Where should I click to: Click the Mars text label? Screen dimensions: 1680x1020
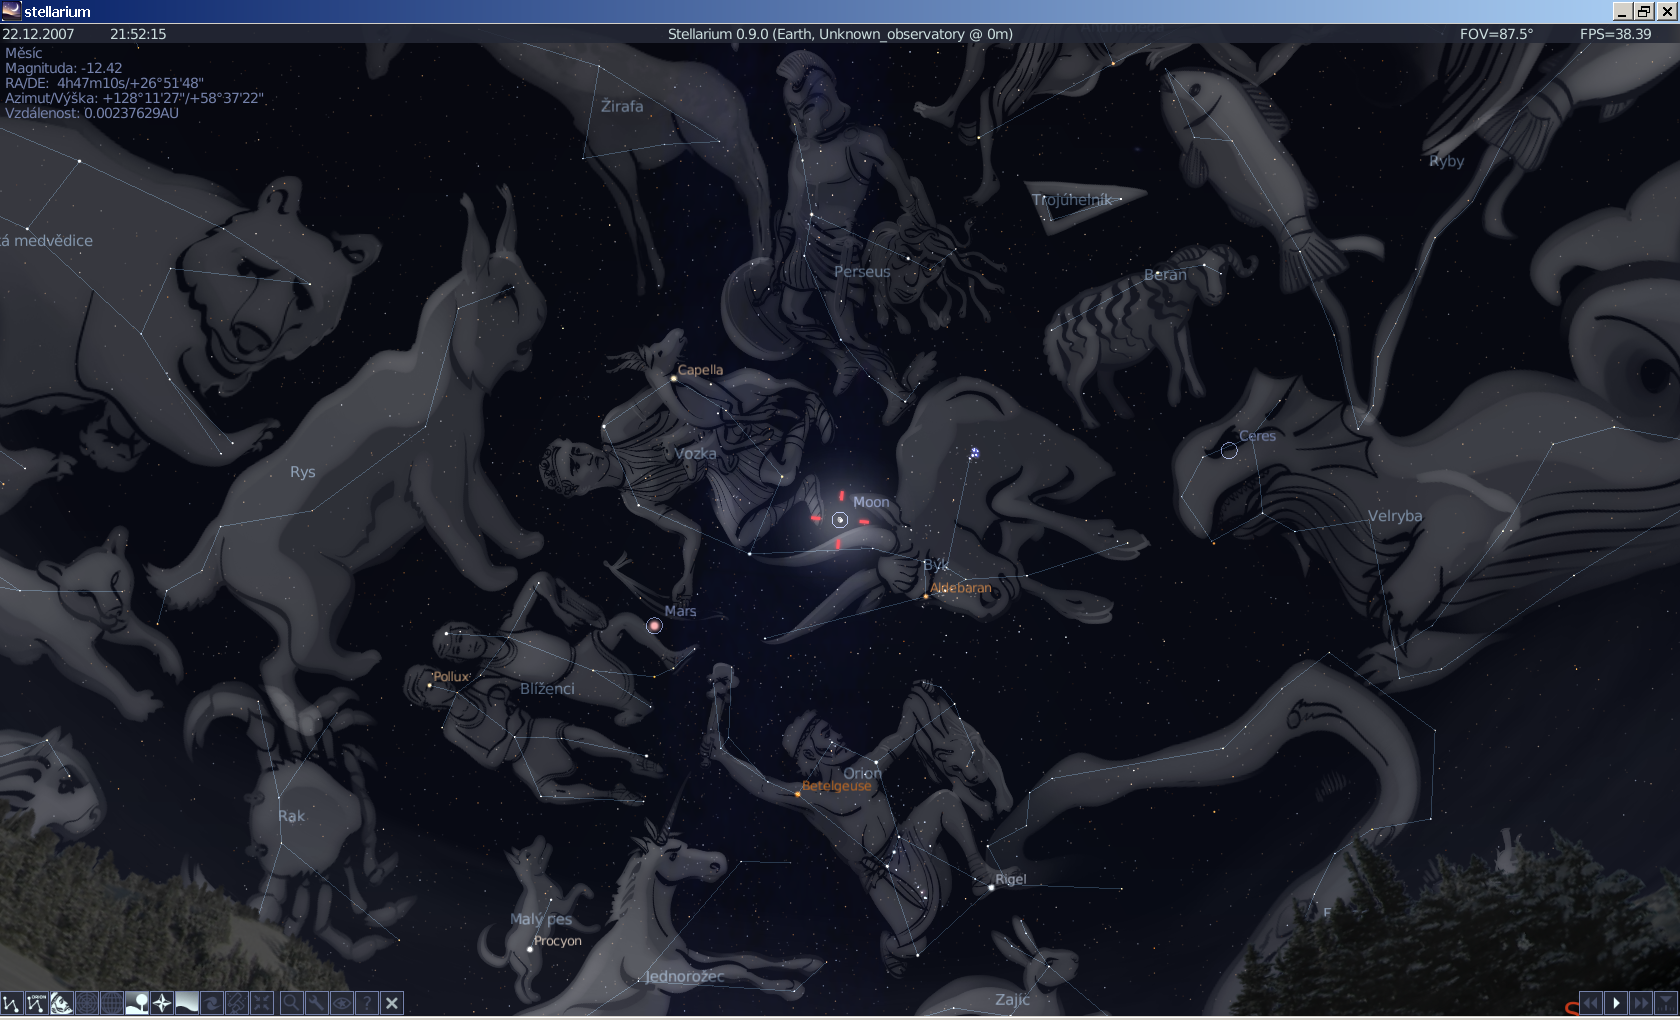[x=681, y=611]
